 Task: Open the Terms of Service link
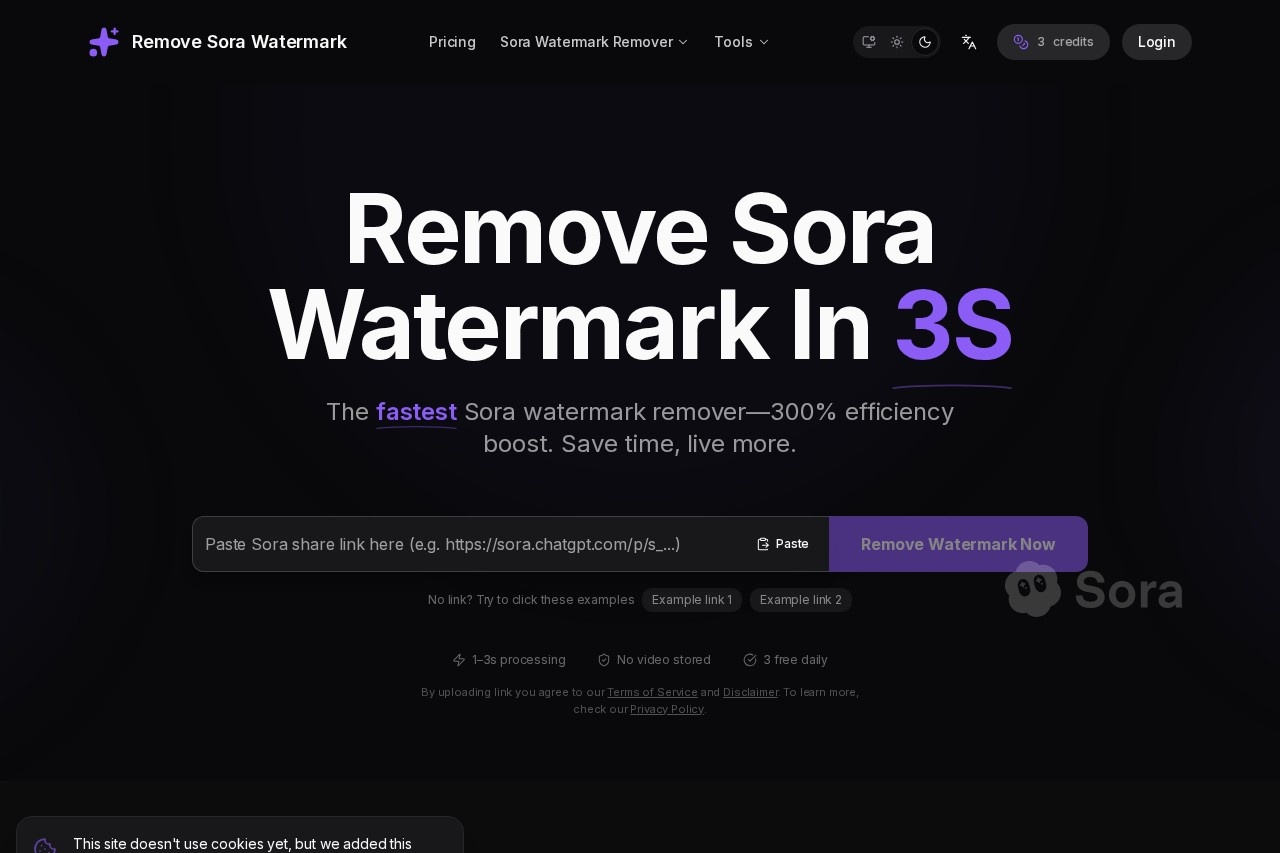(652, 692)
